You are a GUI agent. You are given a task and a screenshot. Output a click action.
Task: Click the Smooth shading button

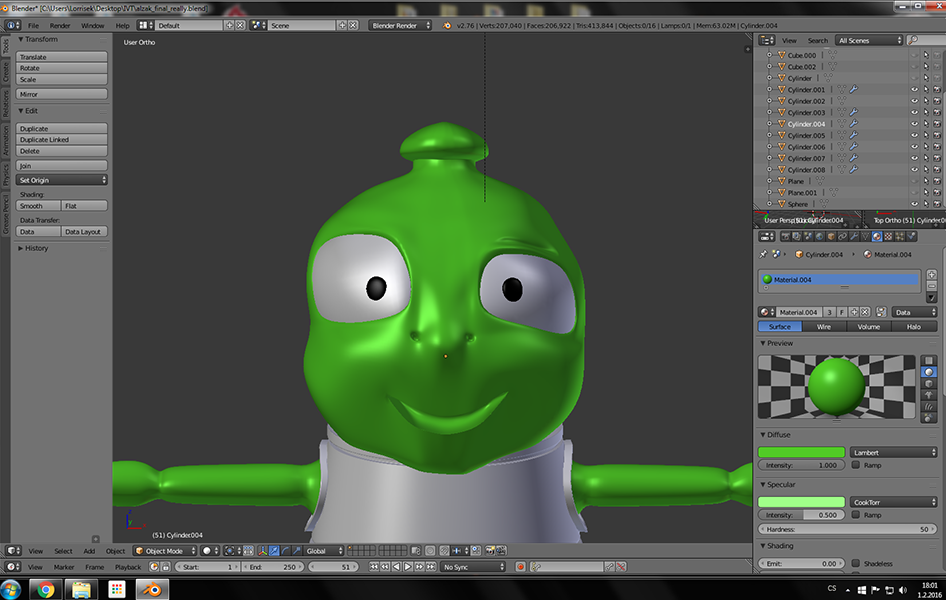38,206
